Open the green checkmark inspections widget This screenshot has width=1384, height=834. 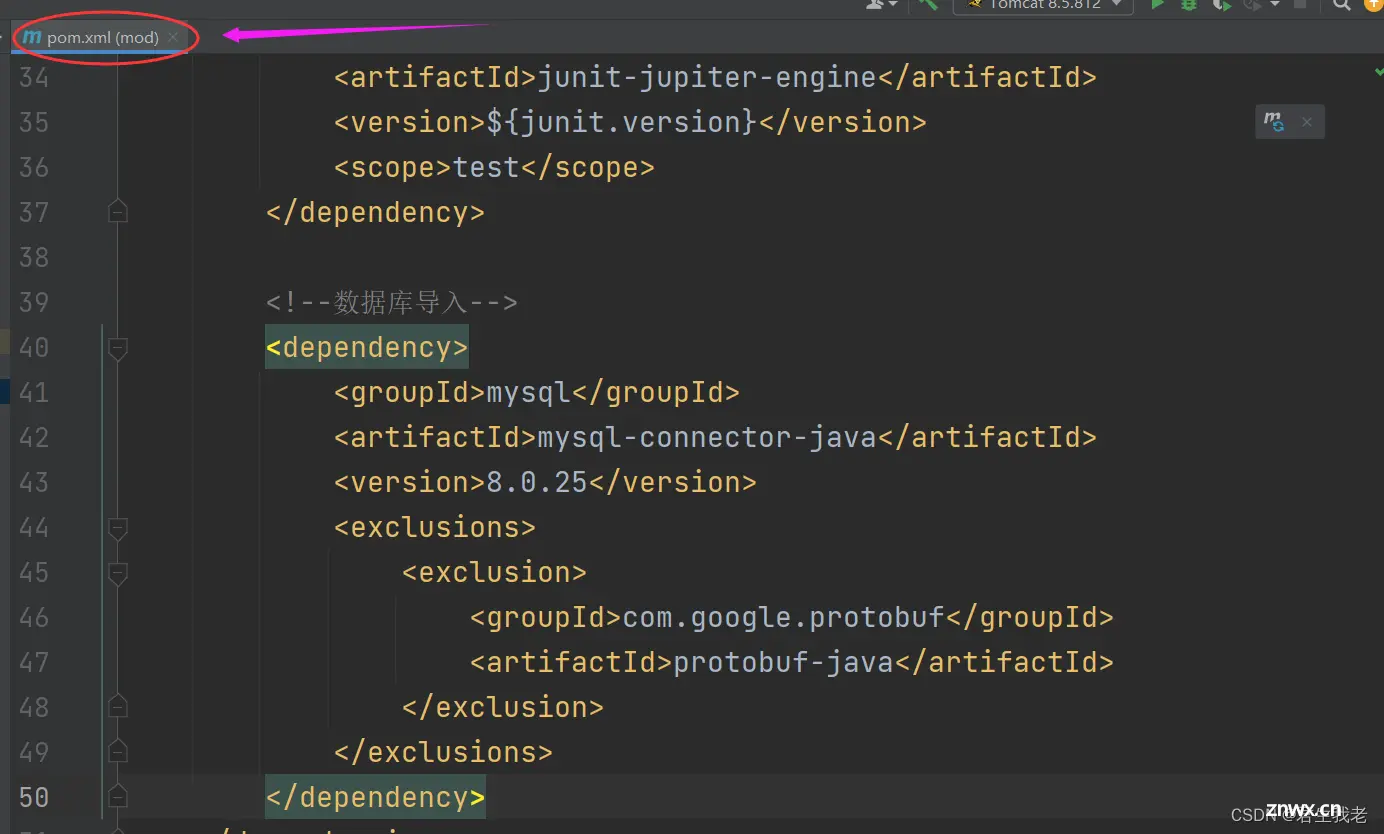[1378, 72]
